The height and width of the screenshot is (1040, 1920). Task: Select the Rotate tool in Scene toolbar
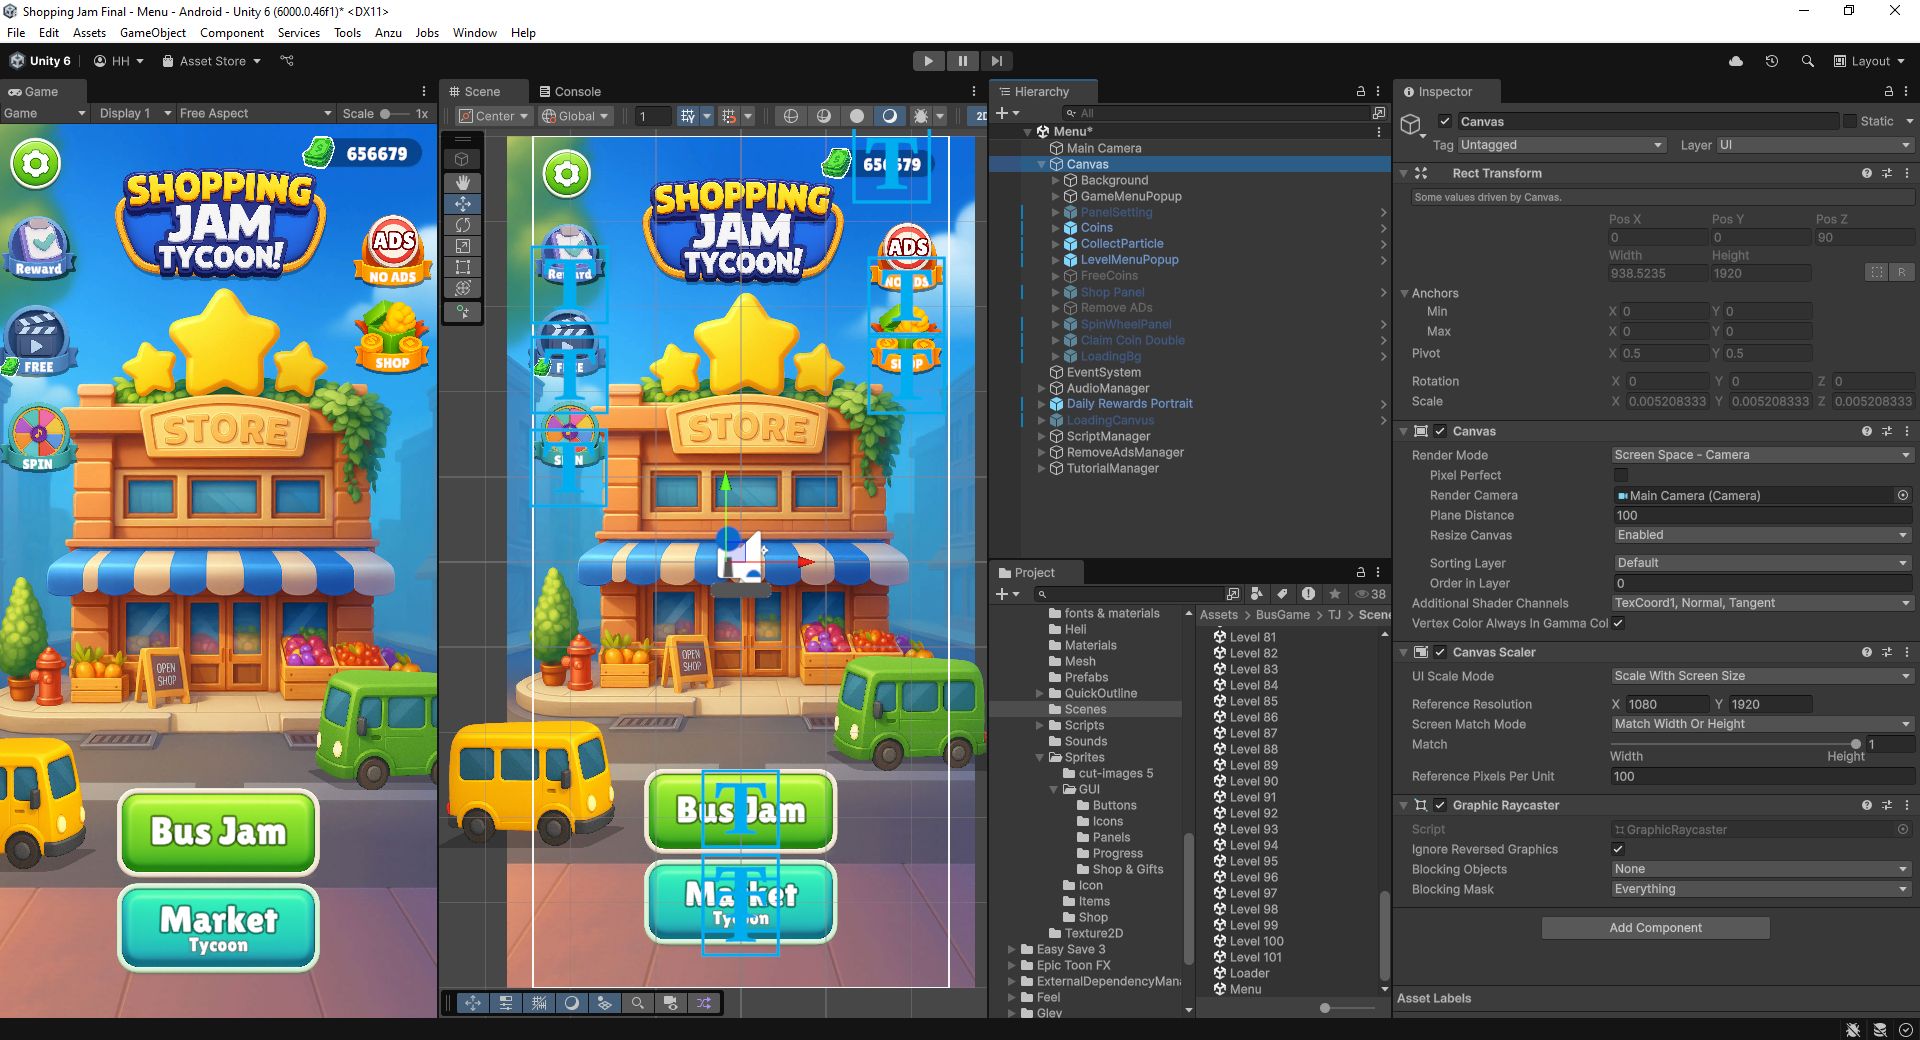[462, 225]
